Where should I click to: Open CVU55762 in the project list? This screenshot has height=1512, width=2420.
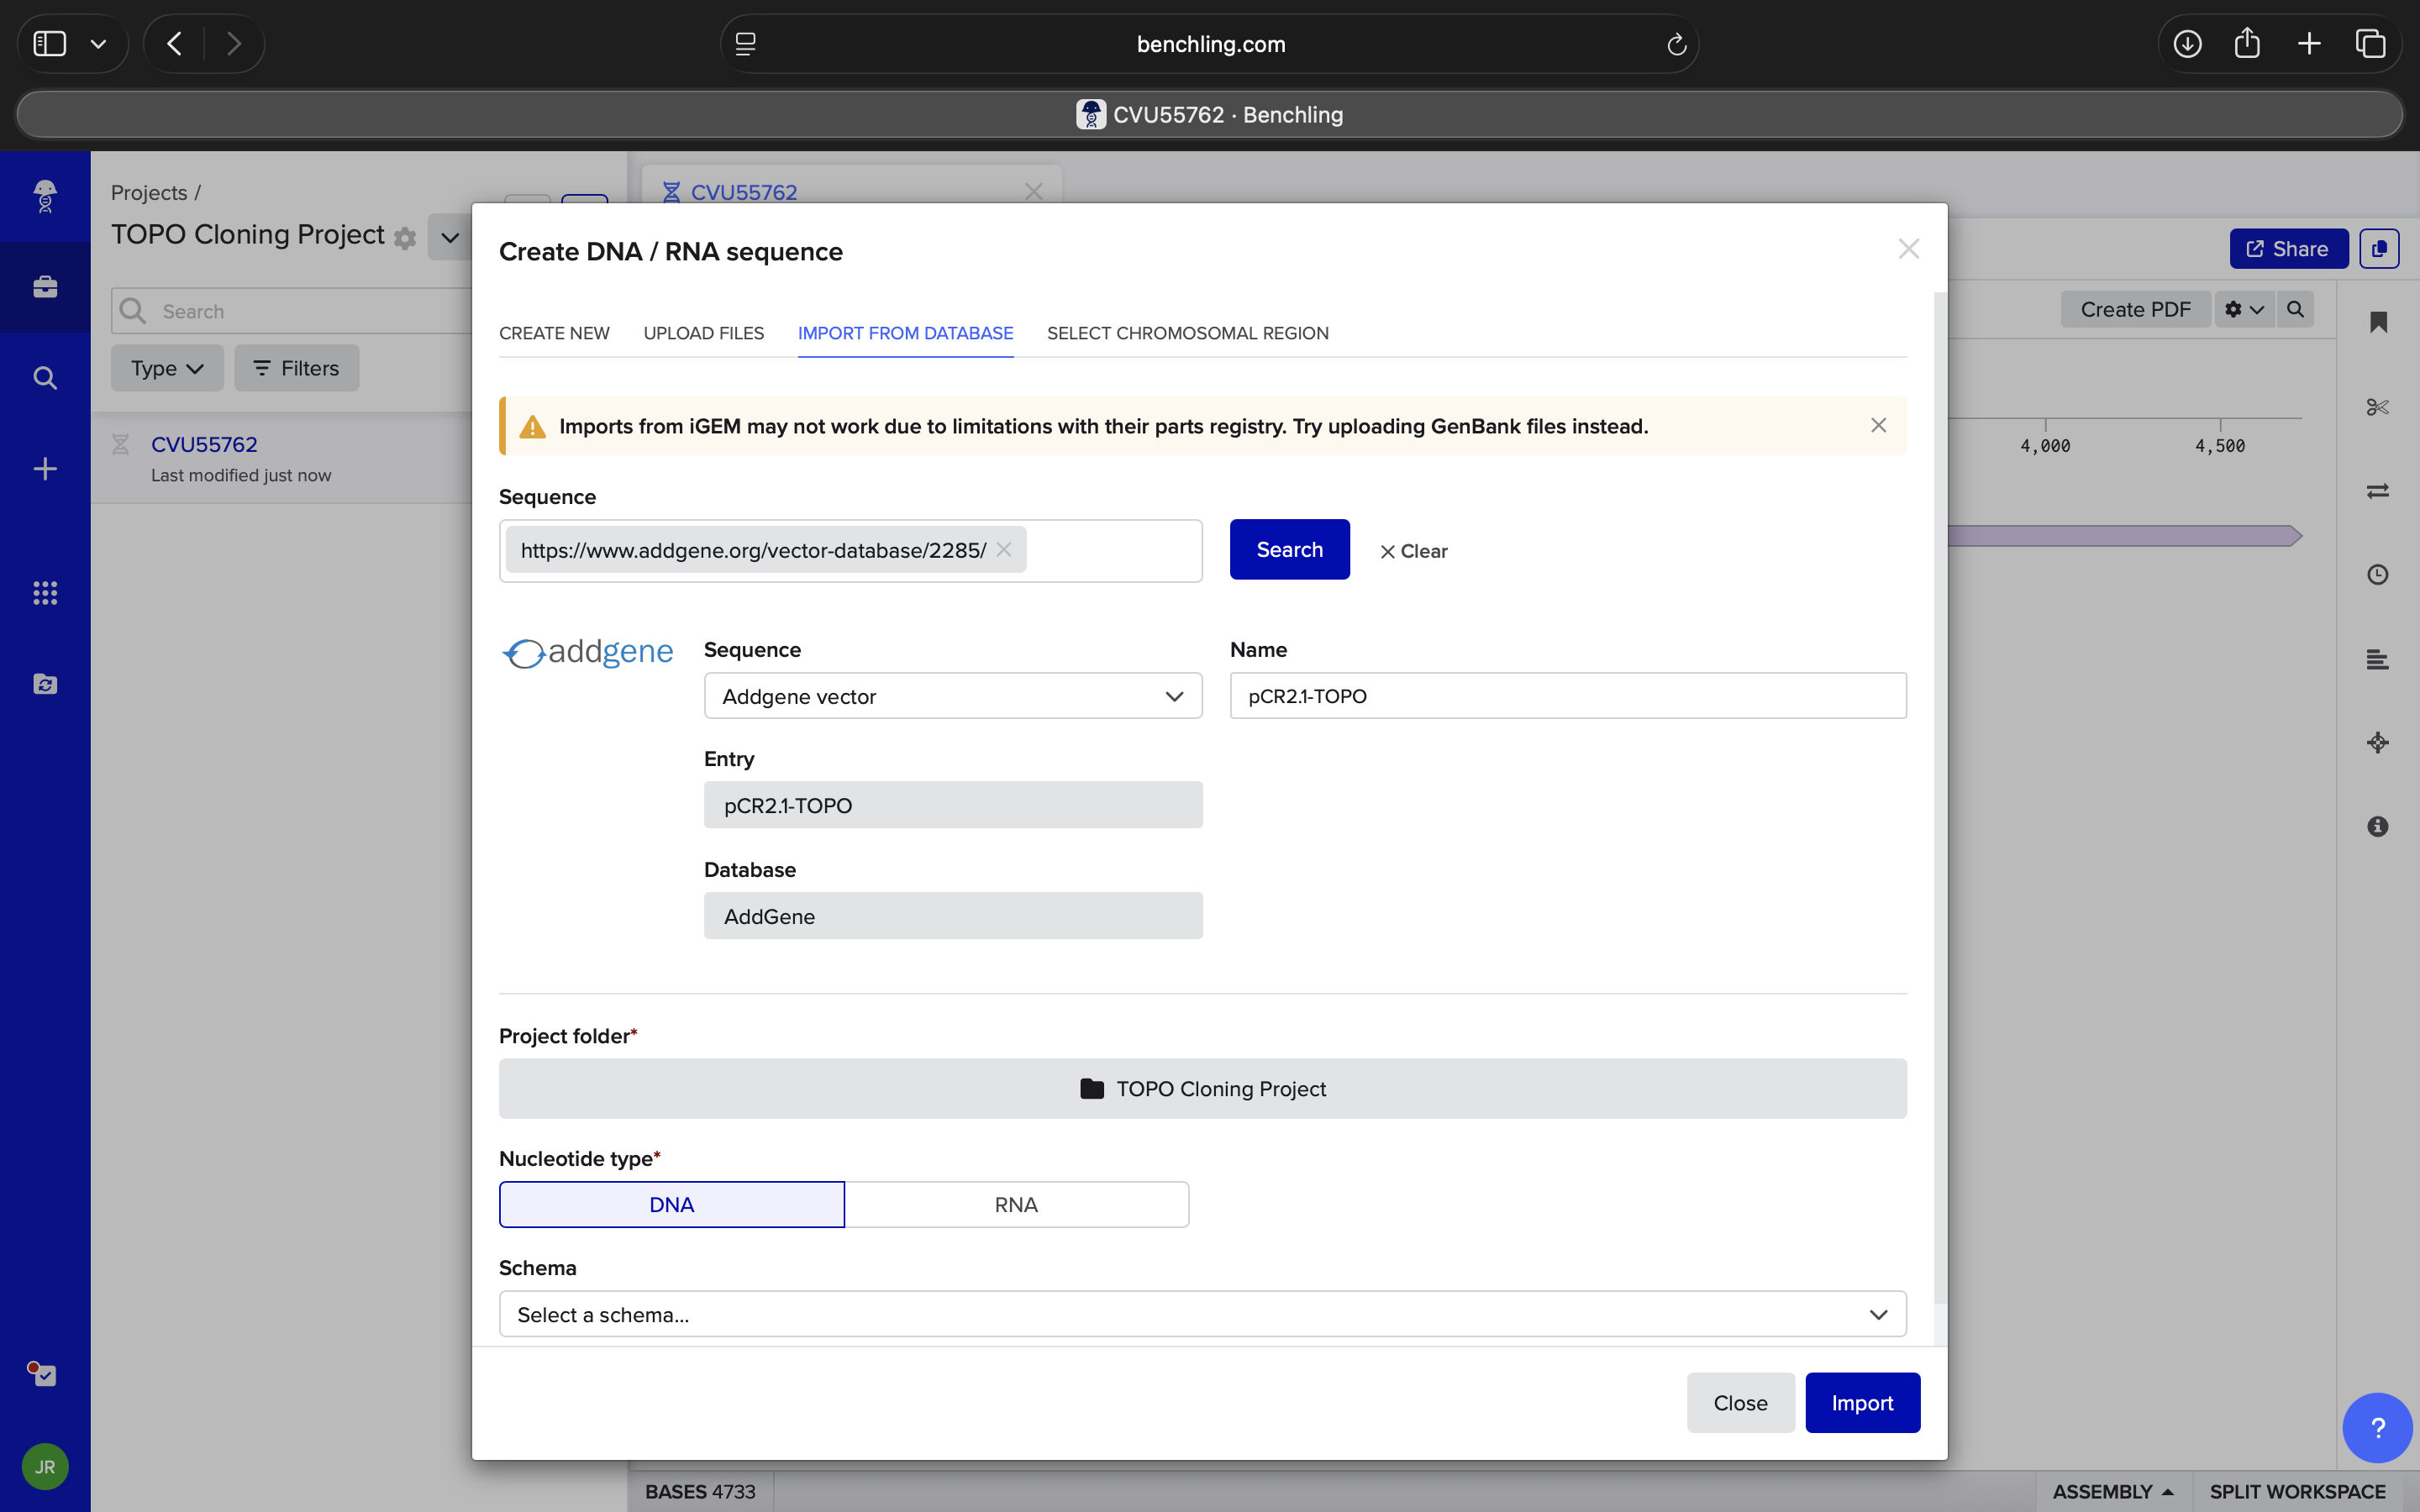[204, 444]
